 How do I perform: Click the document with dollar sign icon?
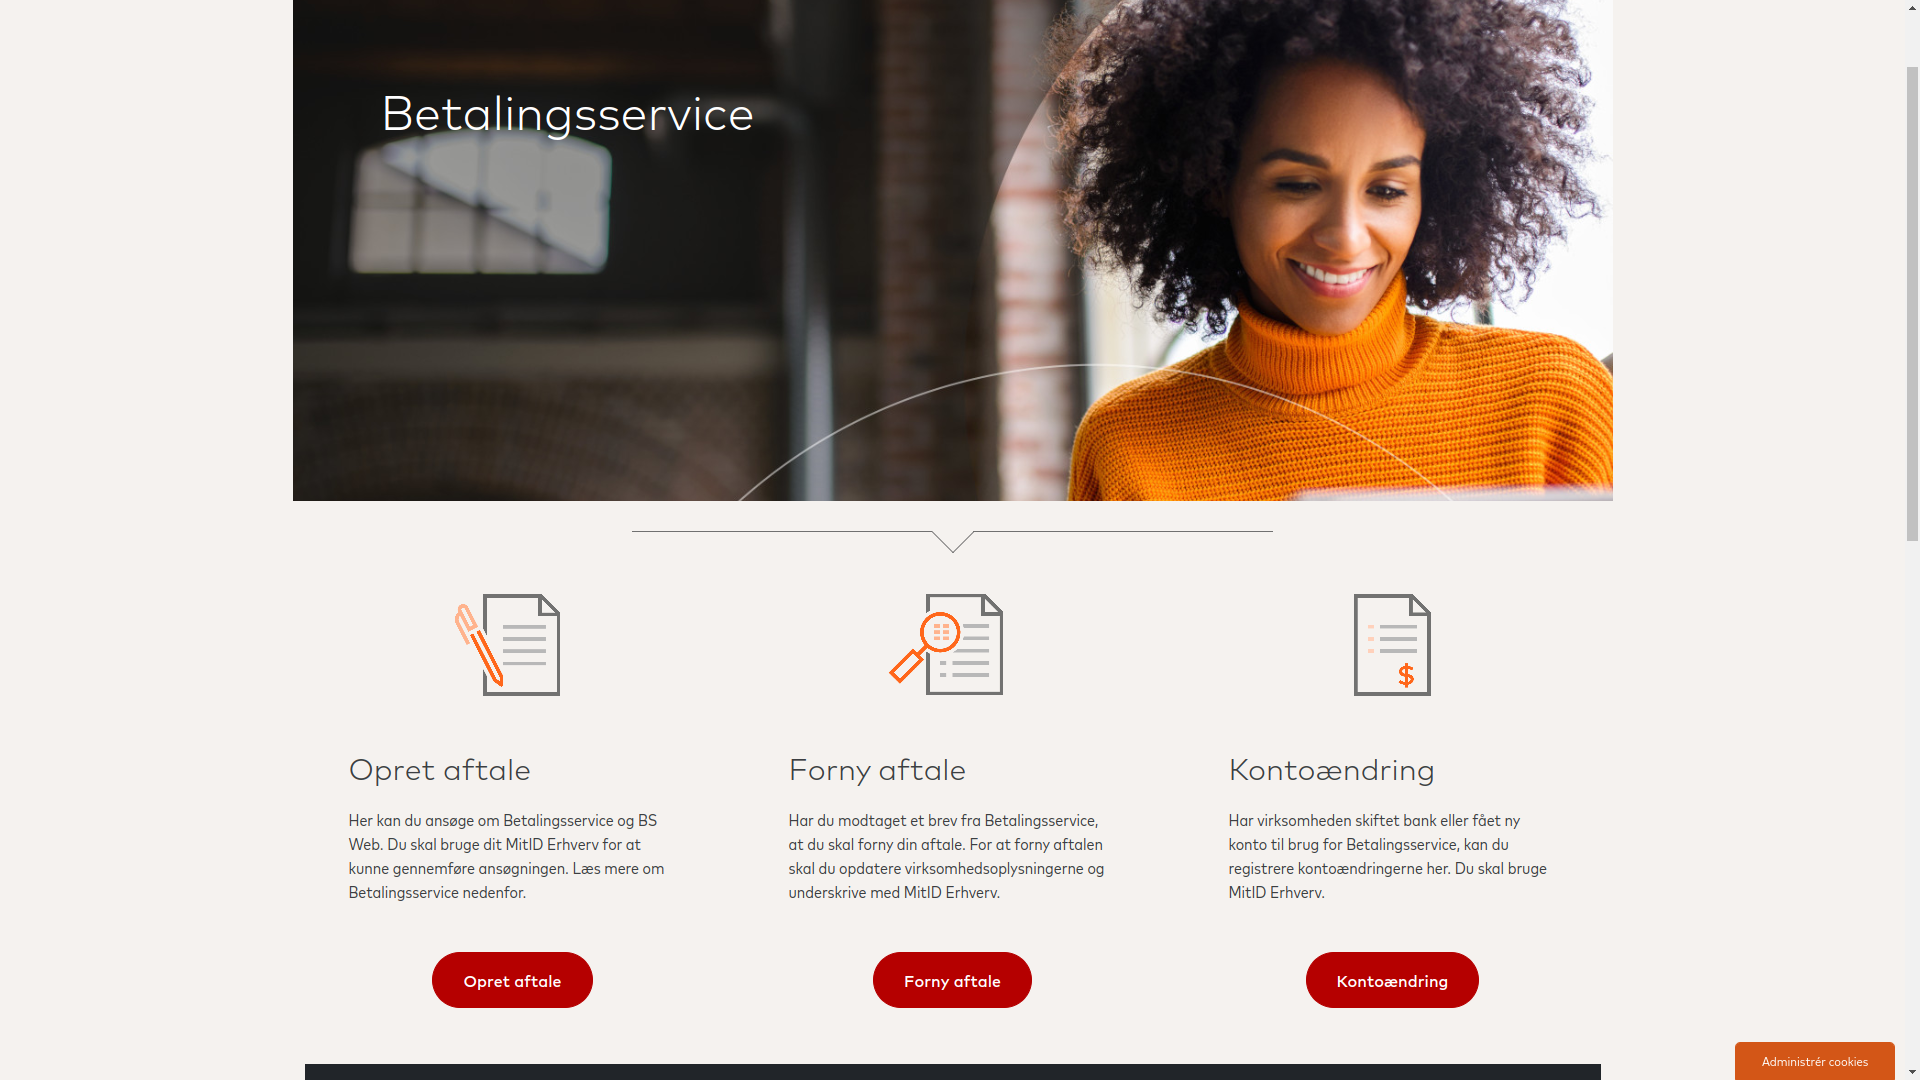[1392, 645]
